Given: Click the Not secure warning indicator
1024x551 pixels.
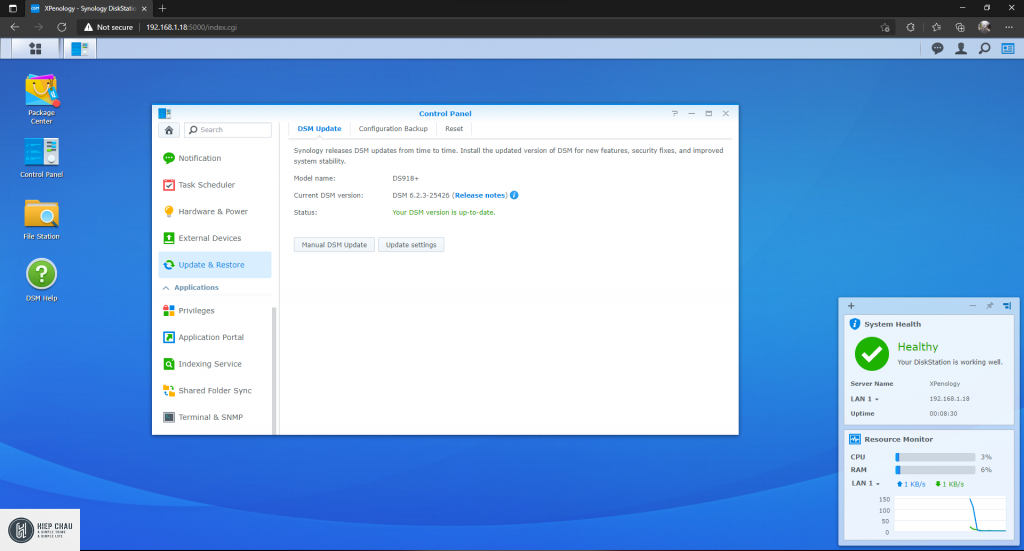Looking at the screenshot, I should click(x=108, y=27).
